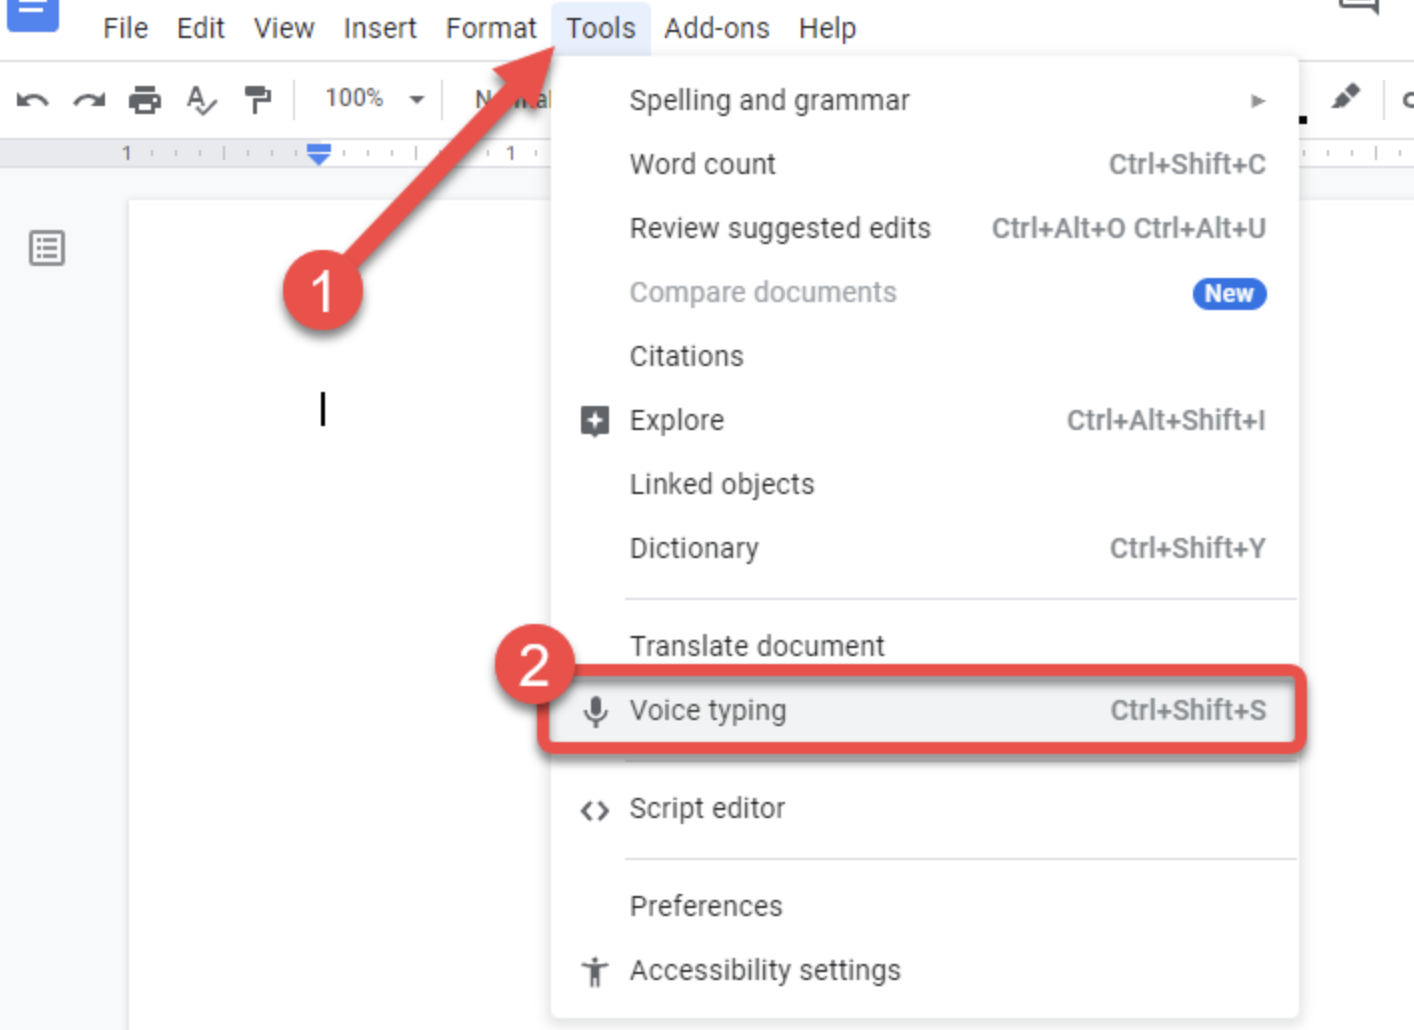Click the Google Docs home logo
The width and height of the screenshot is (1414, 1030).
[x=32, y=14]
